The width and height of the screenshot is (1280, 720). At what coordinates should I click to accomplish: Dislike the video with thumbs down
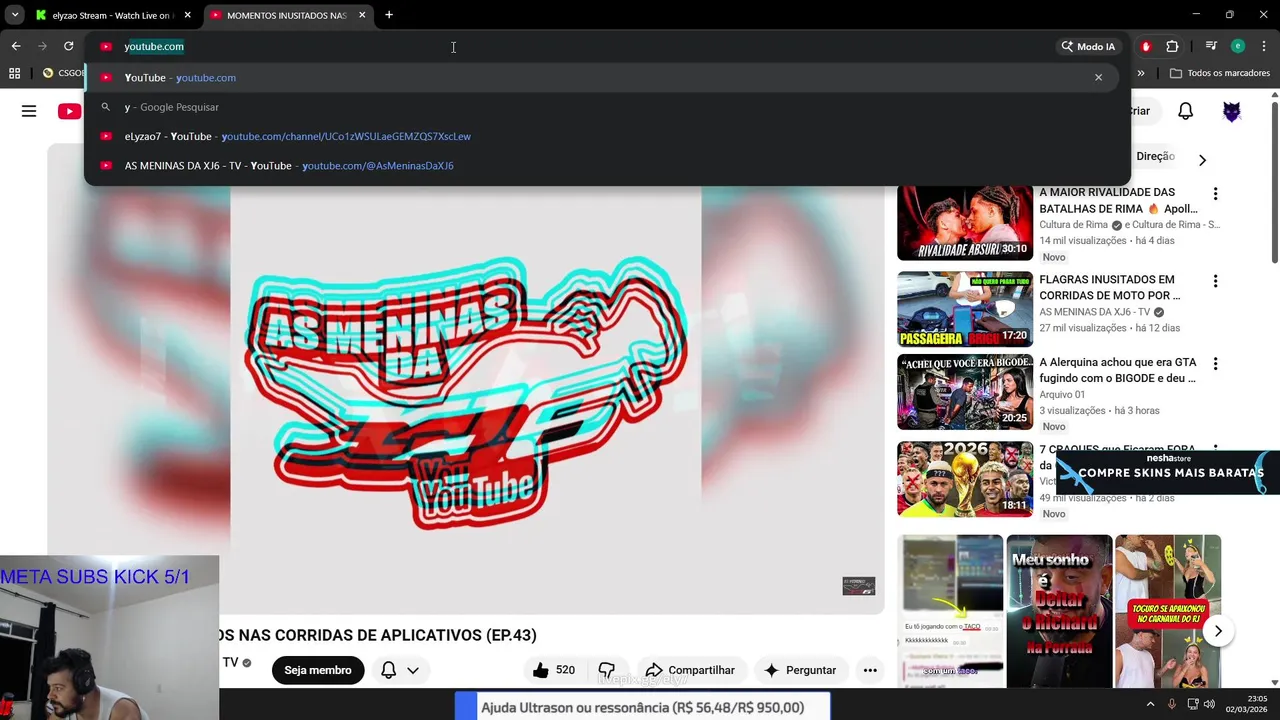[x=606, y=670]
